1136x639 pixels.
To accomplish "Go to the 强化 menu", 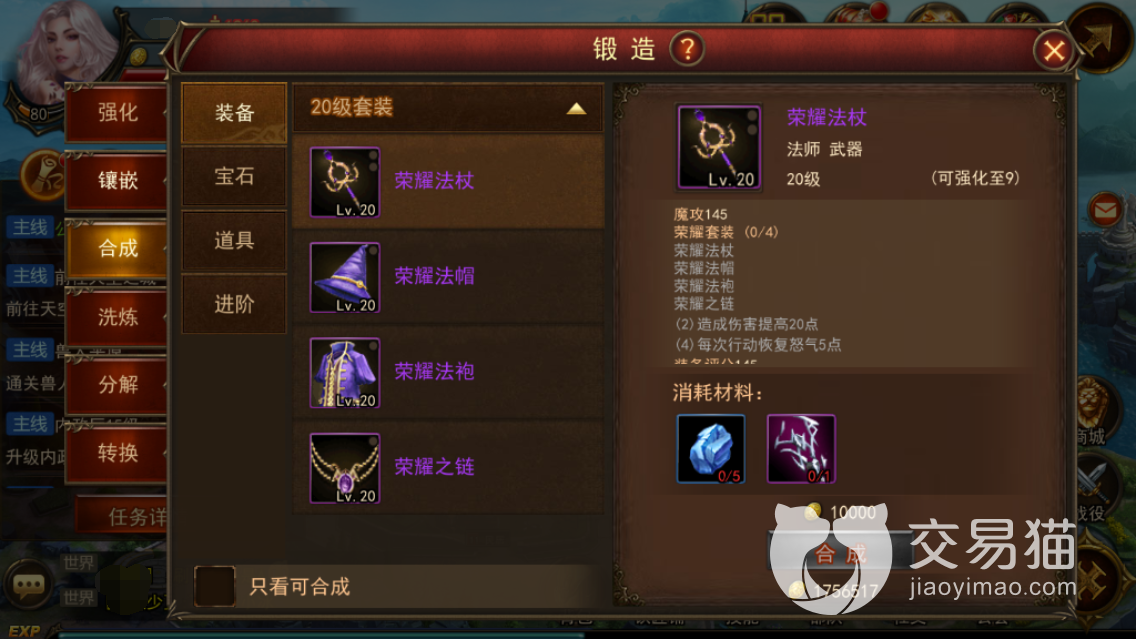I will (x=117, y=112).
